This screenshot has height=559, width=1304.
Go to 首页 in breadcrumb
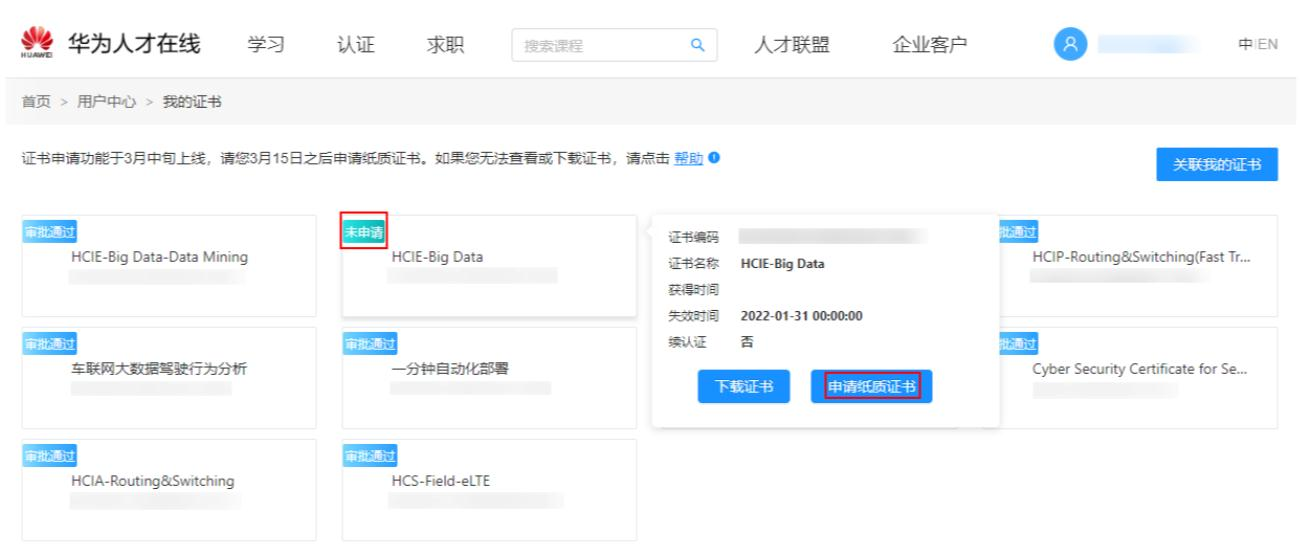click(x=37, y=102)
